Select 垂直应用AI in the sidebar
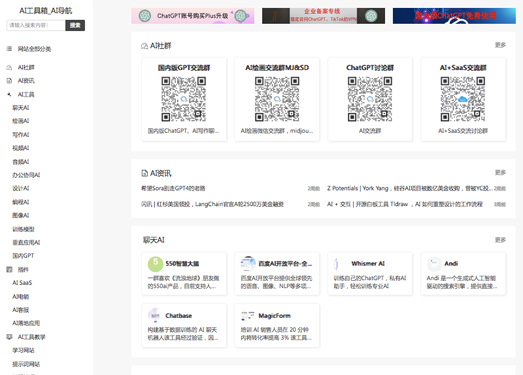The width and height of the screenshot is (523, 375). (26, 243)
